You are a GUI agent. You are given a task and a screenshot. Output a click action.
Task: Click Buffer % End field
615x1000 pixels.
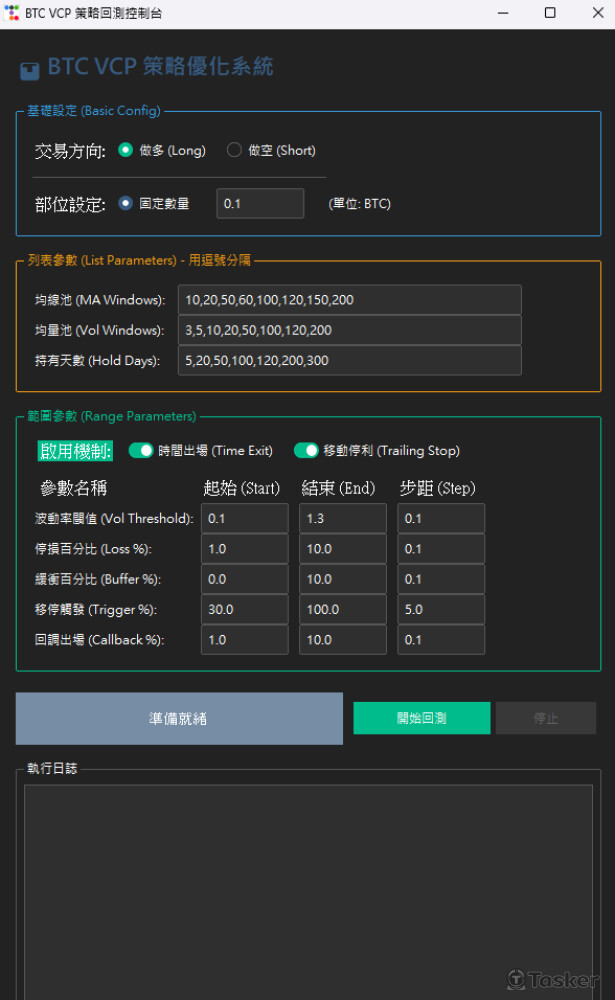pos(343,579)
